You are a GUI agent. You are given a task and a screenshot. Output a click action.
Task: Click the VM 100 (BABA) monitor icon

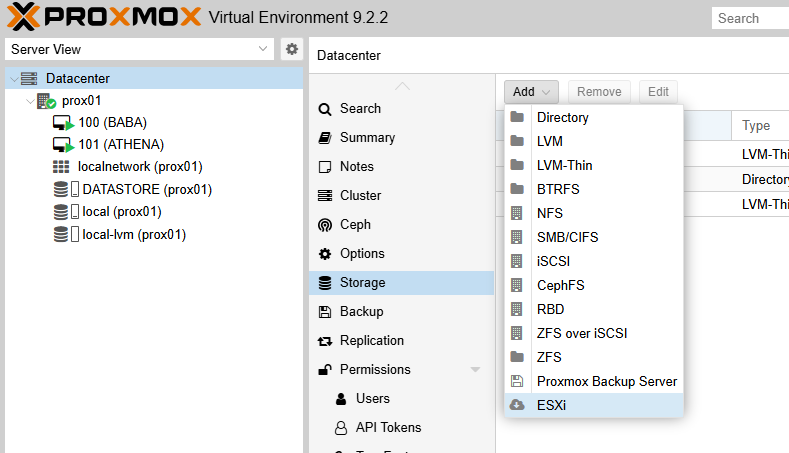(63, 123)
